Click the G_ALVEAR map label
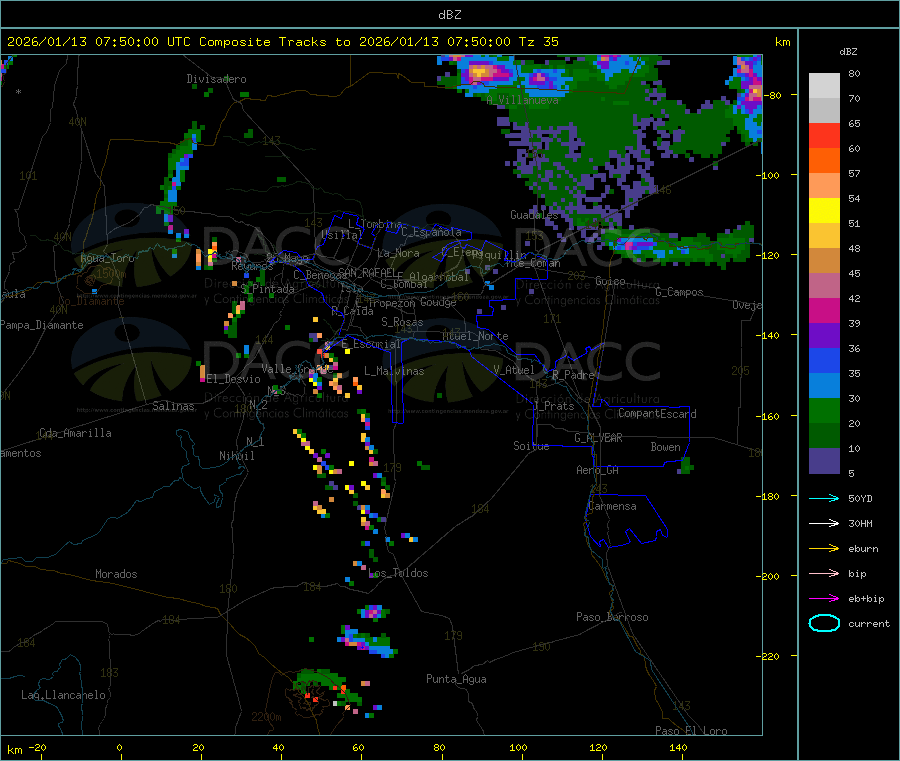Screen dimensions: 900x761 click(598, 438)
